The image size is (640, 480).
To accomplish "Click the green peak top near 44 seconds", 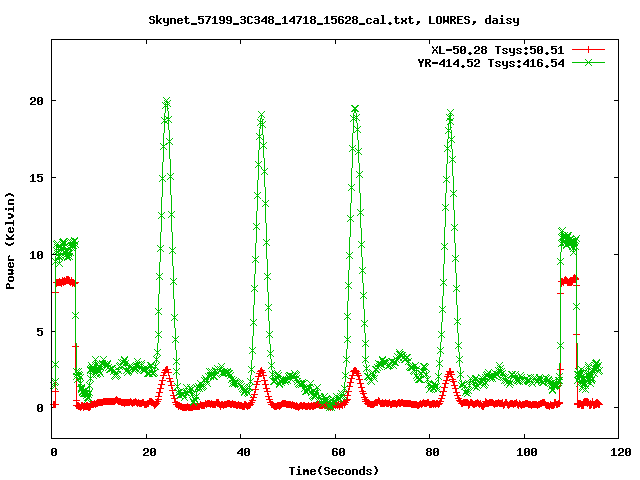I will pyautogui.click(x=261, y=116).
